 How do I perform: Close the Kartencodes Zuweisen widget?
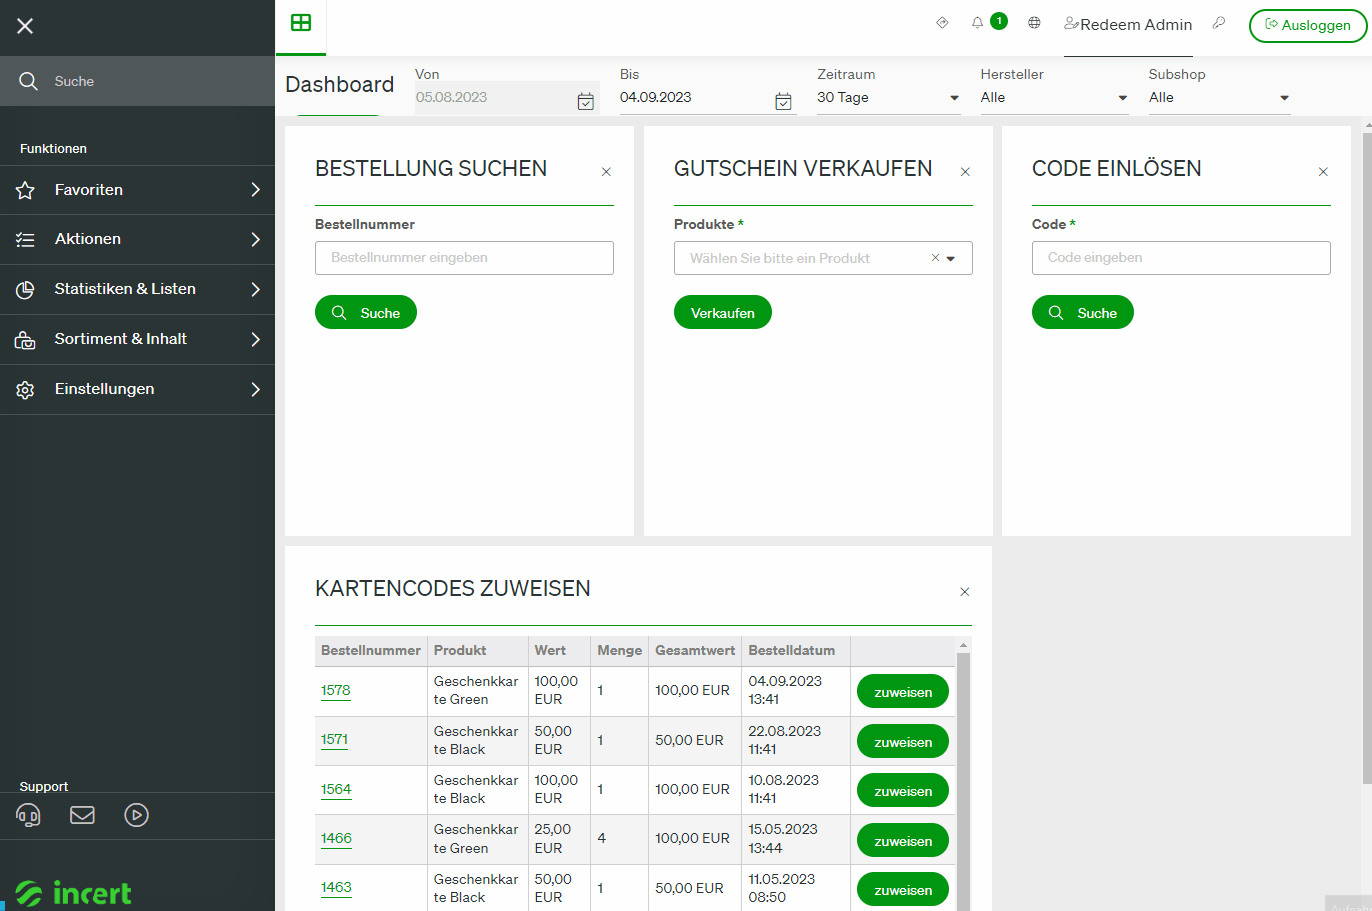point(965,592)
